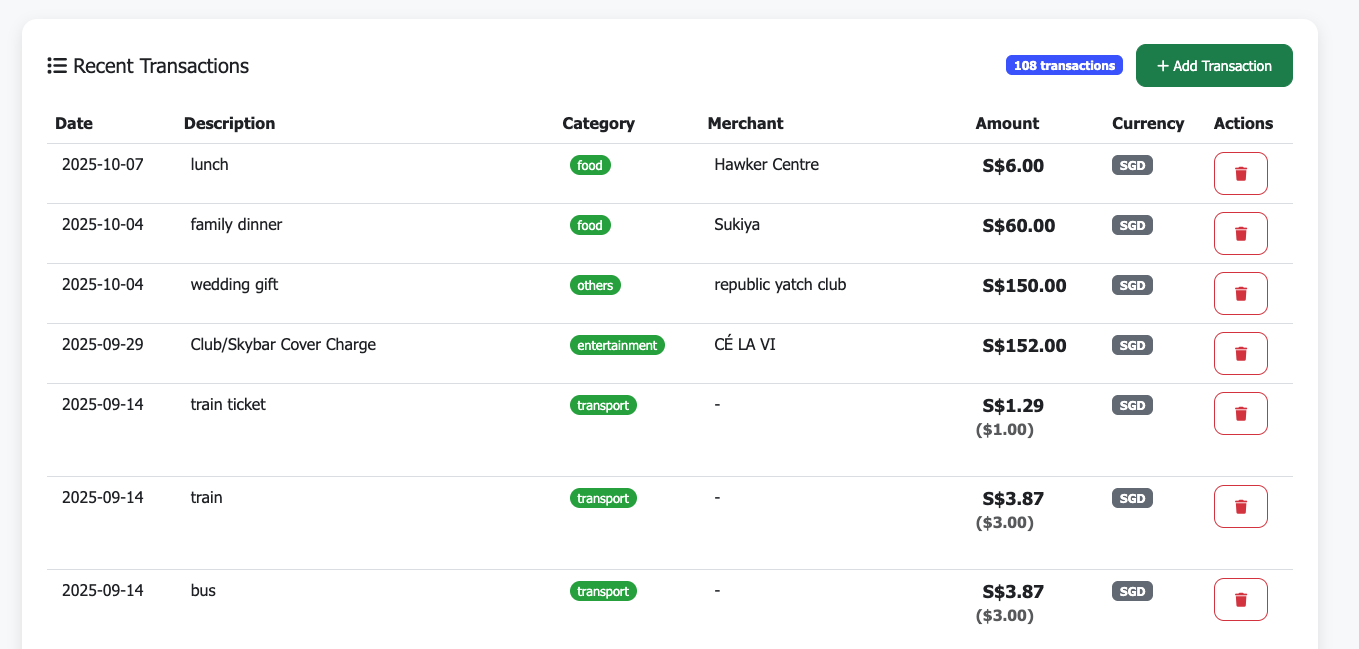This screenshot has width=1359, height=649.
Task: Click the SGD badge on the lunch row
Action: point(1131,165)
